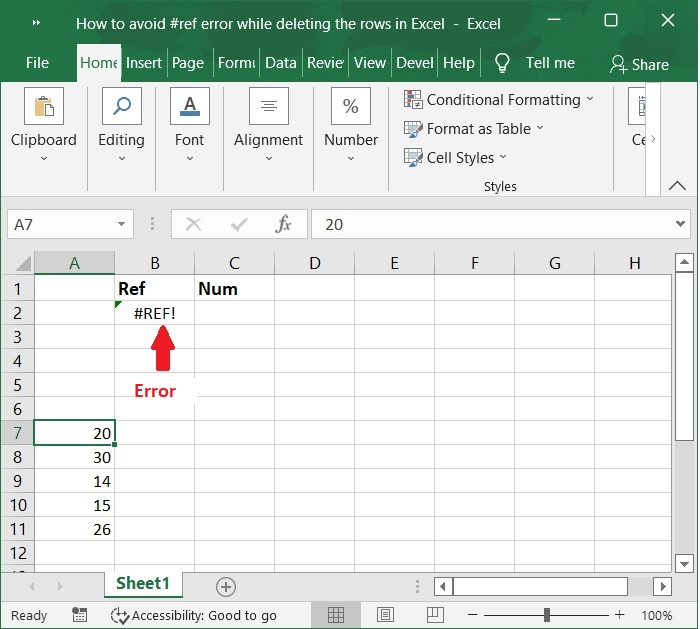This screenshot has height=629, width=700.
Task: Switch to the Developer tab
Action: pos(415,63)
